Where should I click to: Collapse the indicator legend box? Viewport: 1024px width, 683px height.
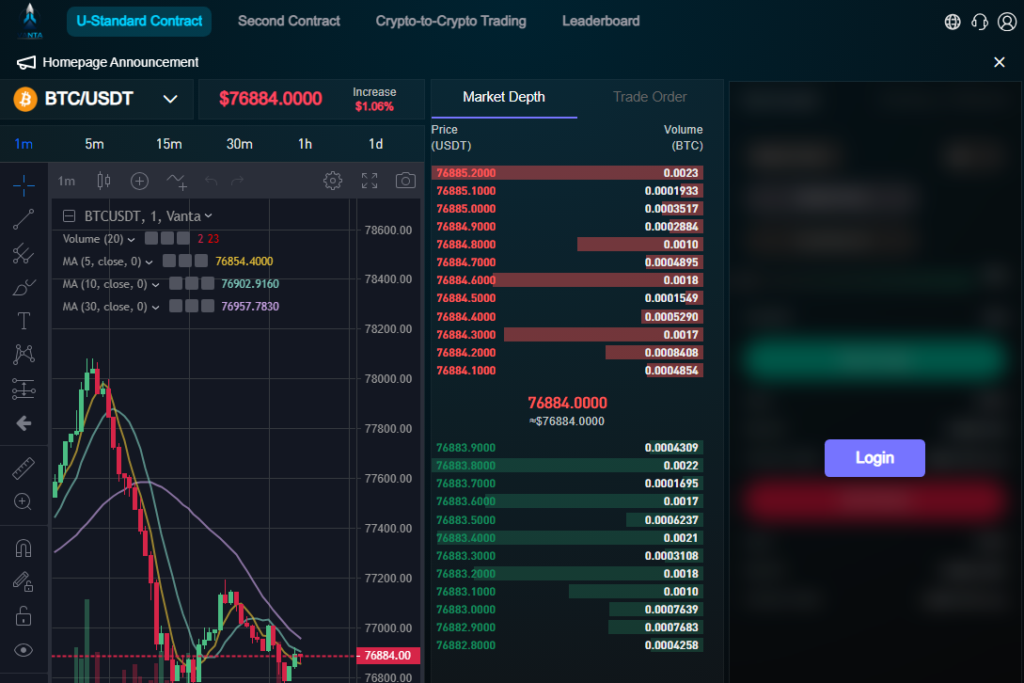(69, 216)
